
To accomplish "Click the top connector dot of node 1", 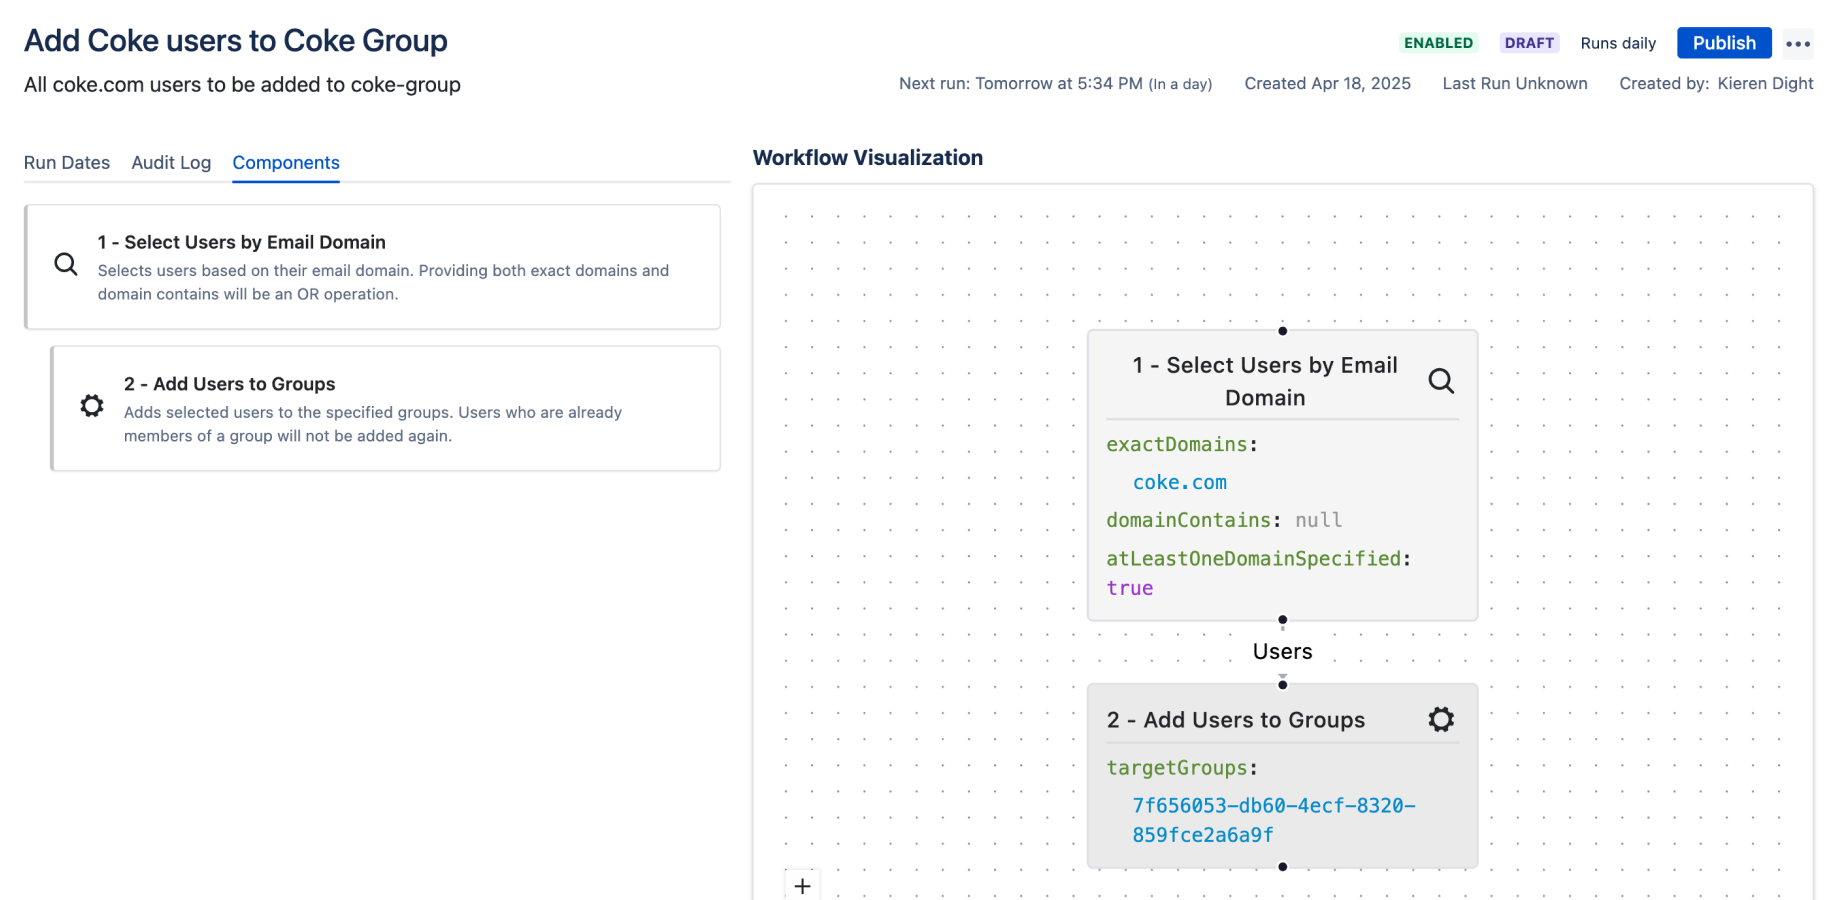I will 1282,331.
